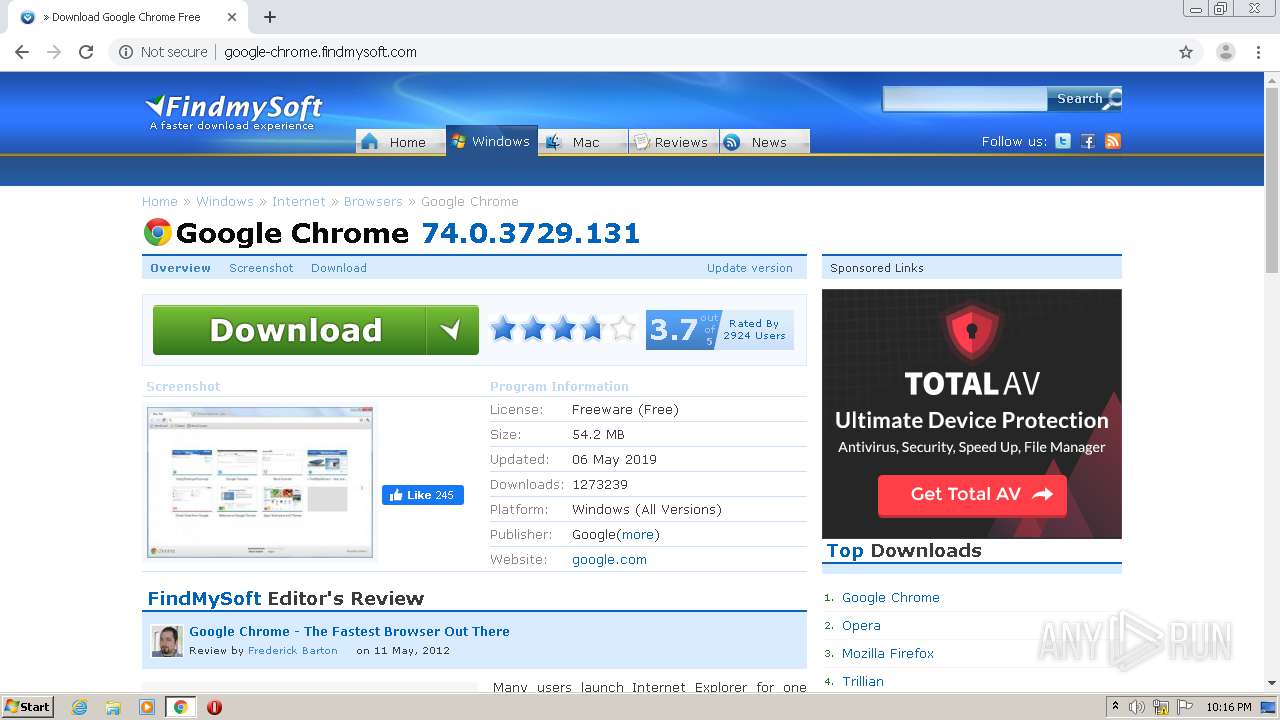Close the Download Google Chrome Free tab
1280x720 pixels.
point(232,17)
